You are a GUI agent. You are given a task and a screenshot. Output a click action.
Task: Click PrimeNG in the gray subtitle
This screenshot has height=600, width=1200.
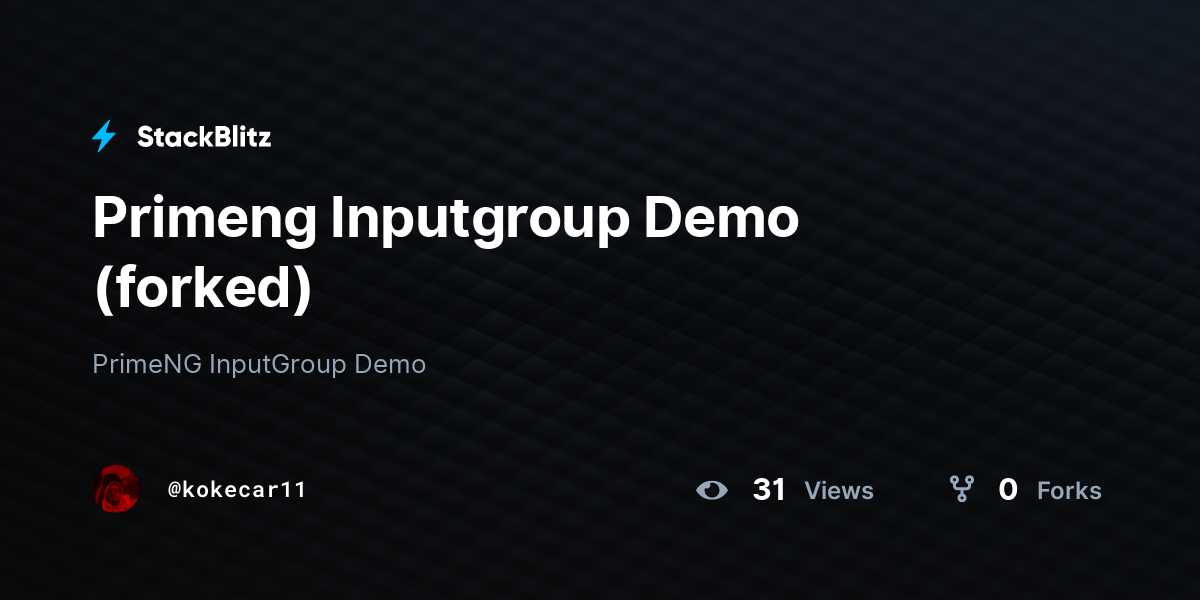pos(147,364)
